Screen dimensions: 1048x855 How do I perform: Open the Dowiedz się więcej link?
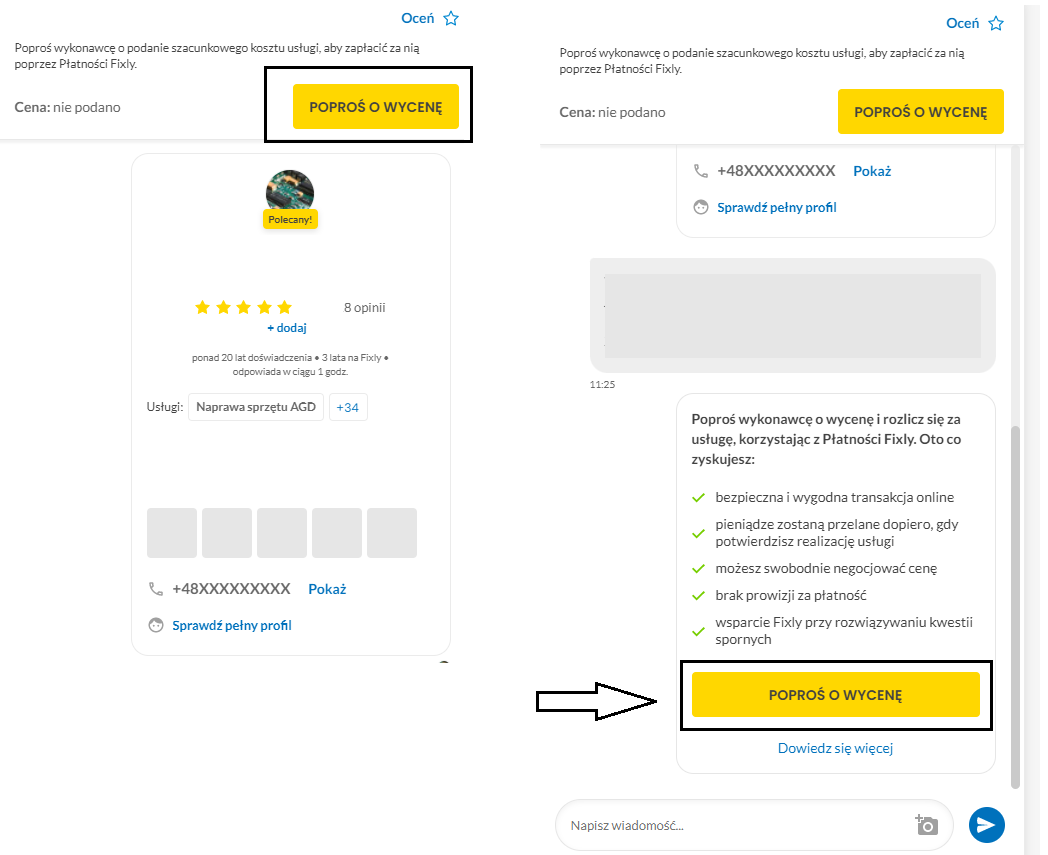pyautogui.click(x=835, y=748)
